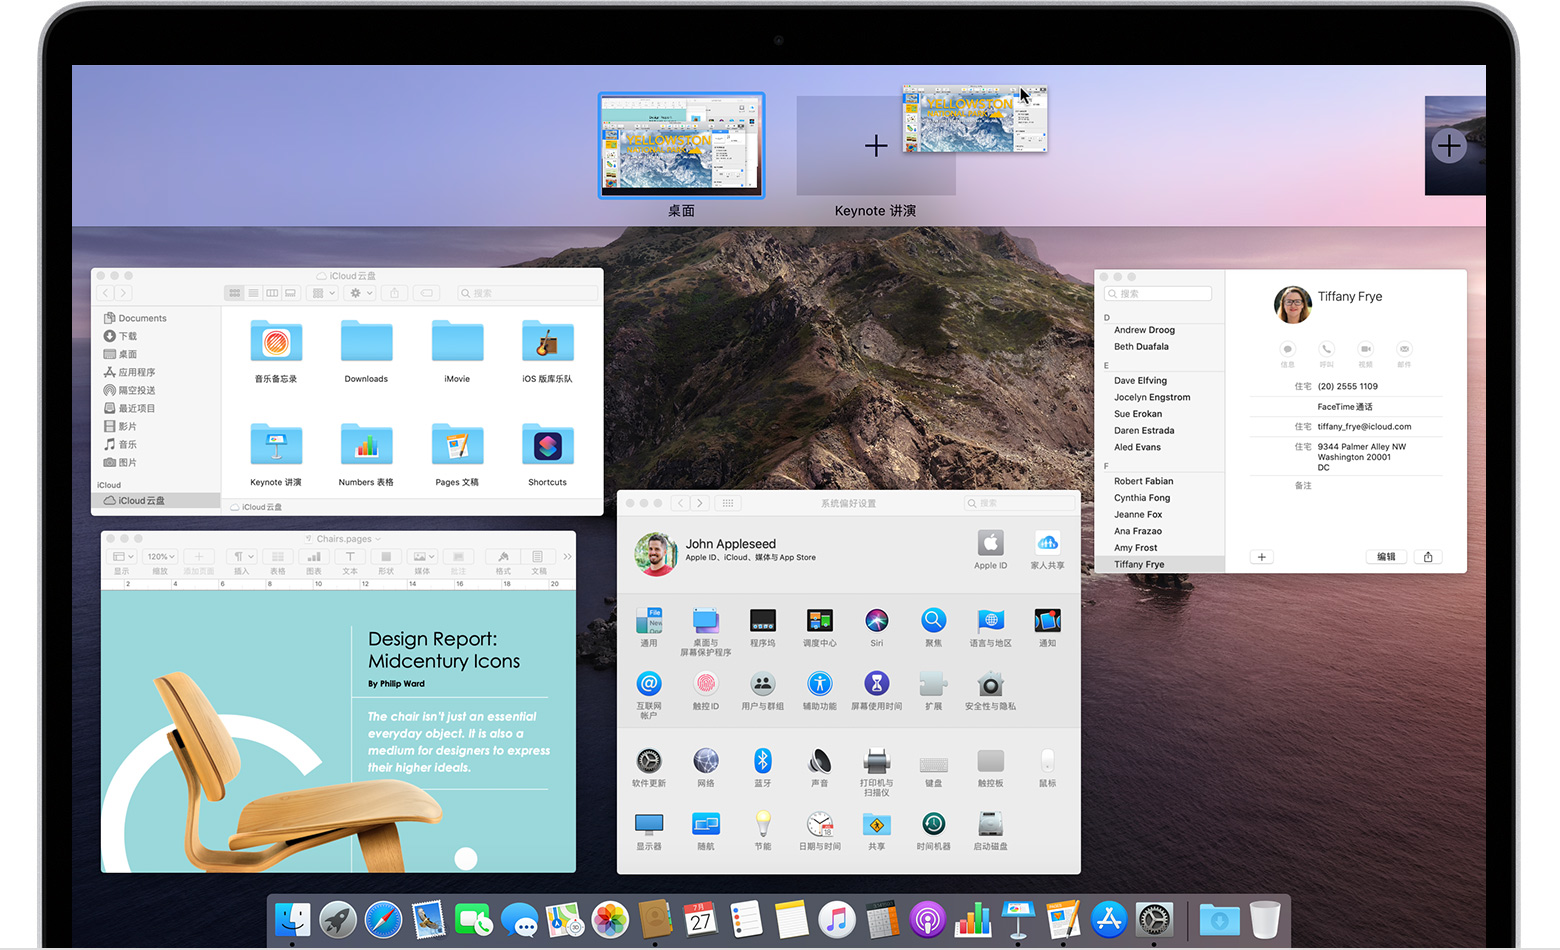Add a new desktop space
The width and height of the screenshot is (1560, 950).
(x=1448, y=146)
